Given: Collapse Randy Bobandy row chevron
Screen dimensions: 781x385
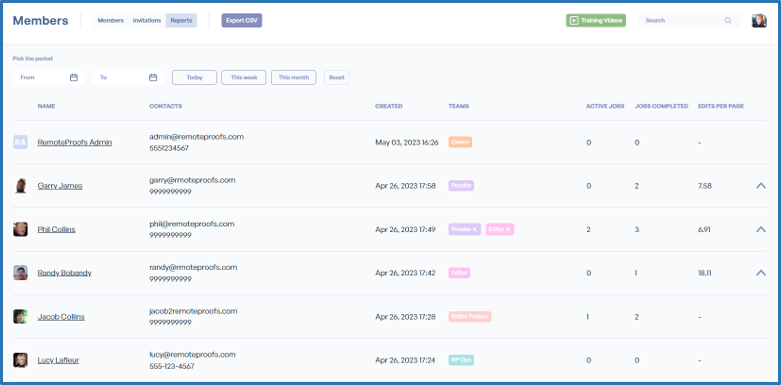Looking at the screenshot, I should click(x=761, y=272).
